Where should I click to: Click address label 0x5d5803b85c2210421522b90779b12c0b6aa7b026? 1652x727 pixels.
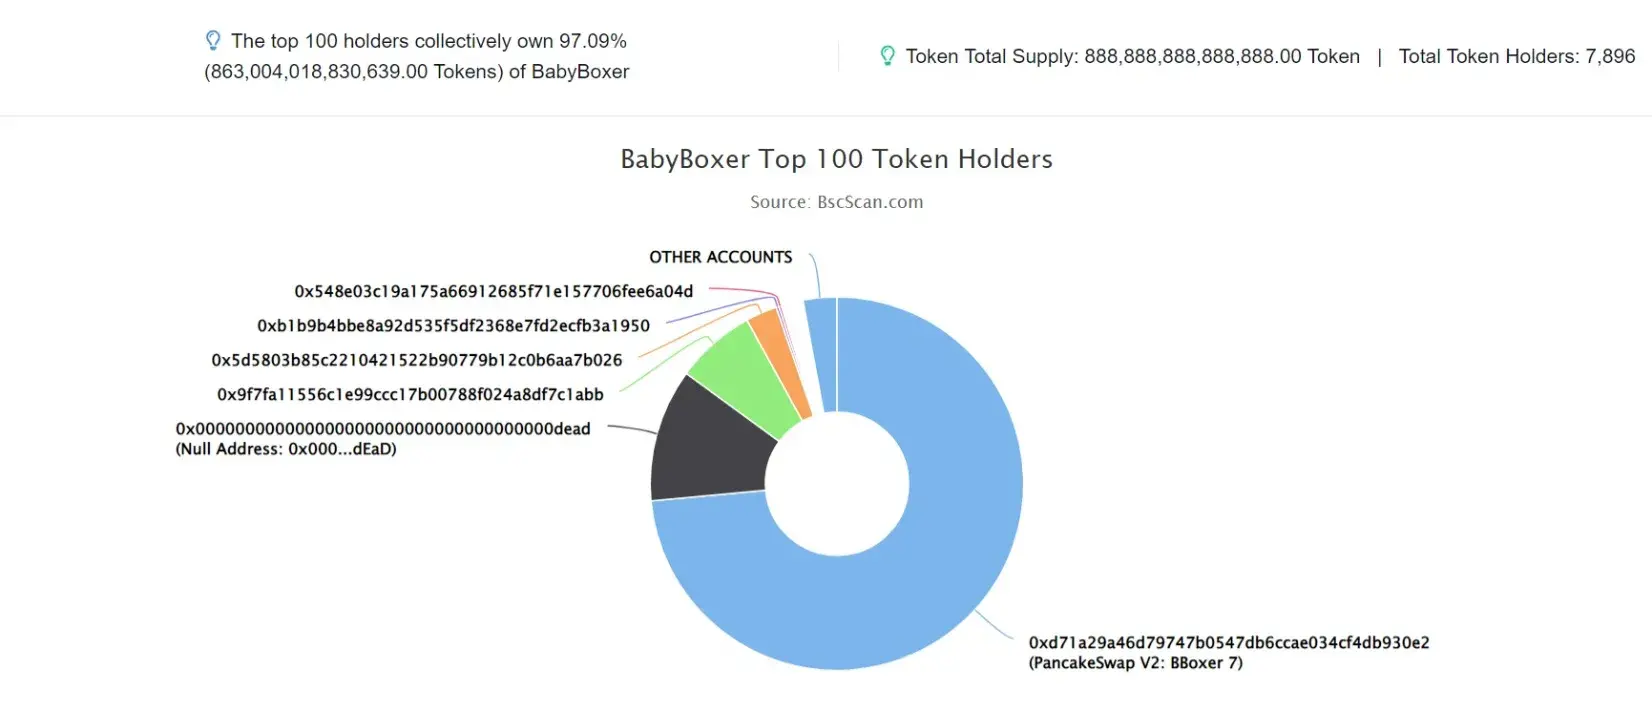point(416,360)
